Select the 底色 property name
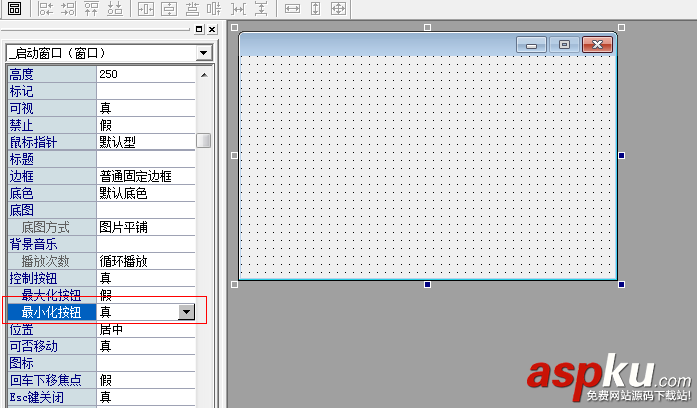The width and height of the screenshot is (697, 408). tap(52, 193)
